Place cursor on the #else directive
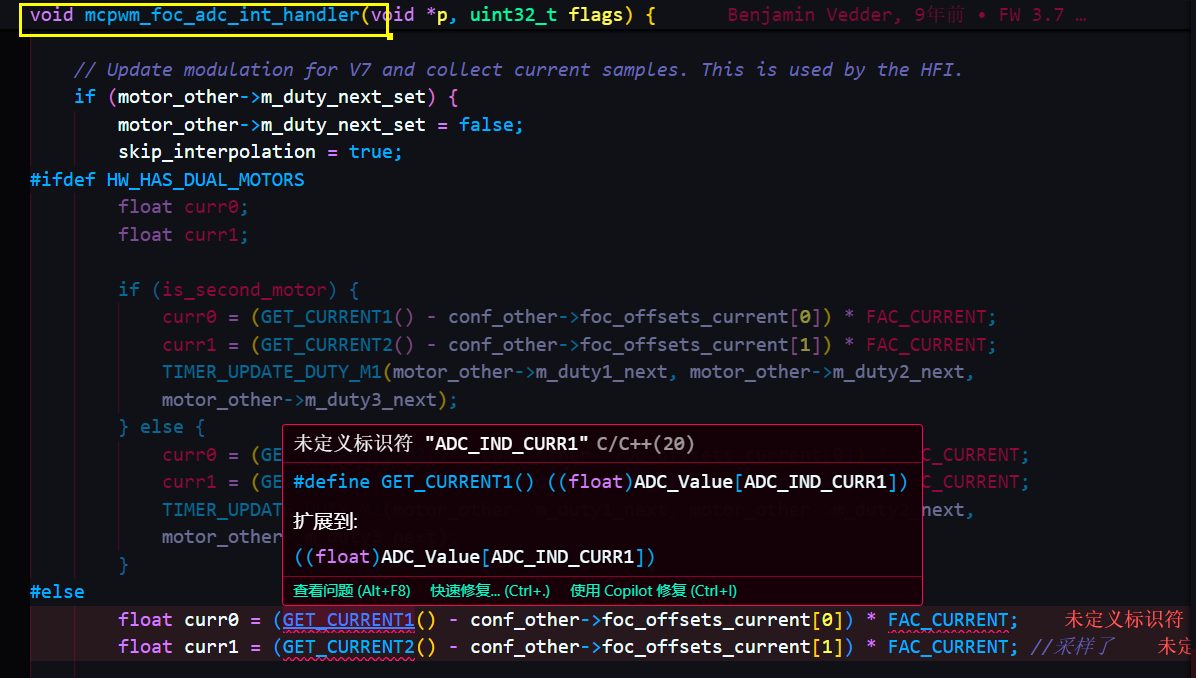The height and width of the screenshot is (678, 1196). (57, 592)
